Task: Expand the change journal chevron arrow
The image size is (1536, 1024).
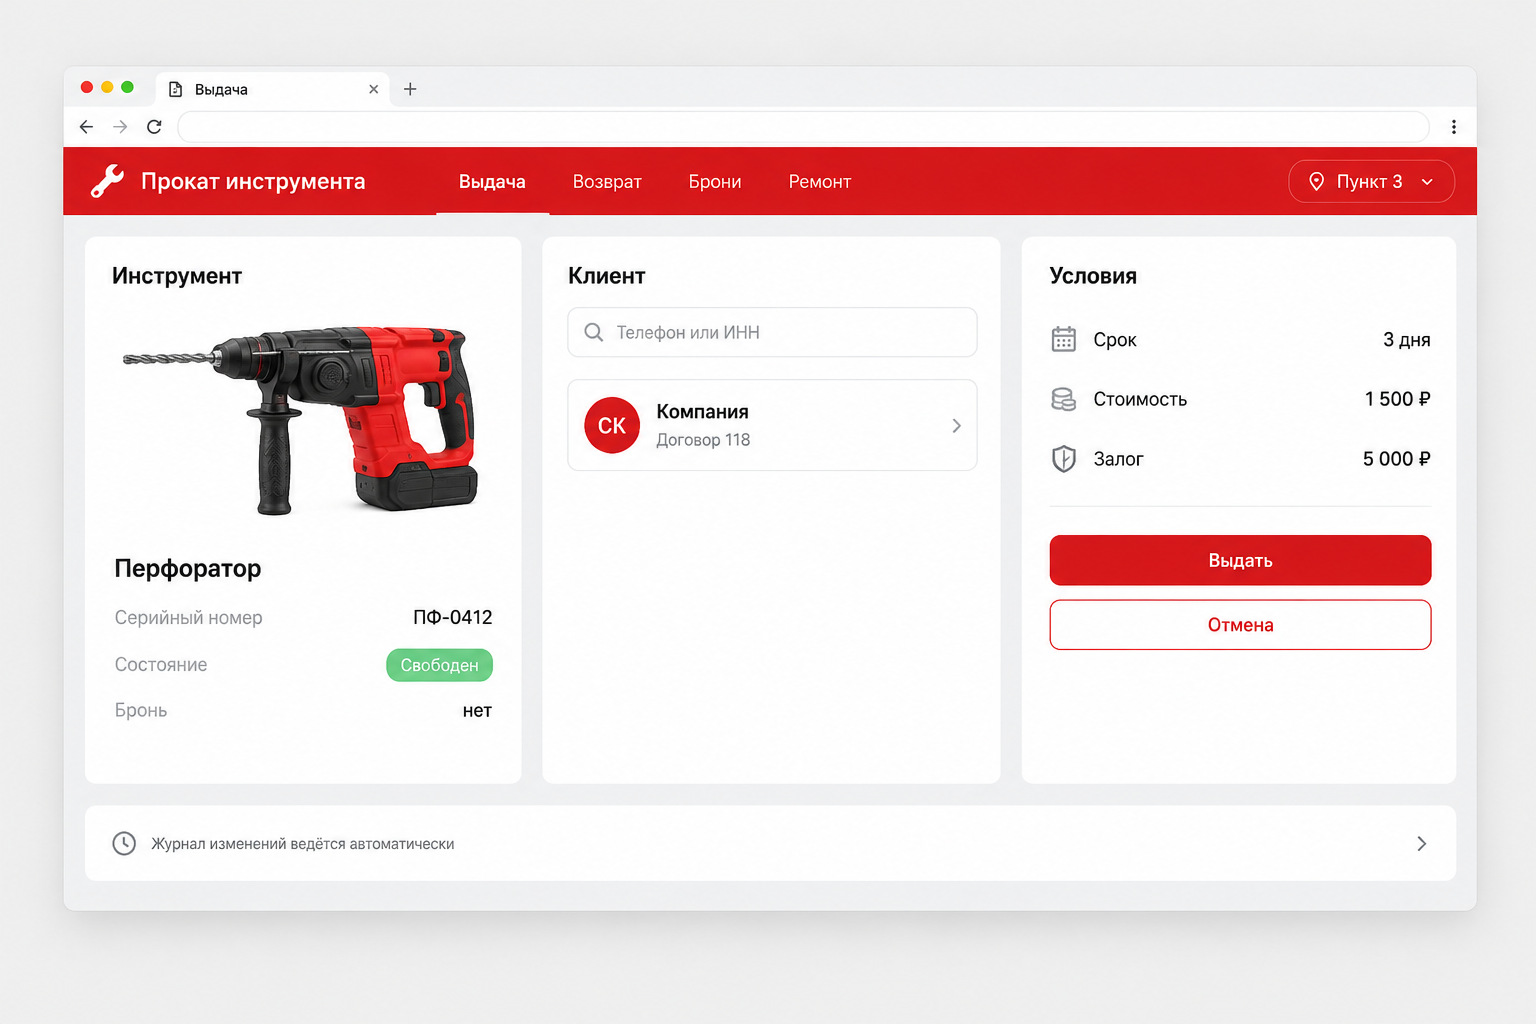Action: point(1421,843)
